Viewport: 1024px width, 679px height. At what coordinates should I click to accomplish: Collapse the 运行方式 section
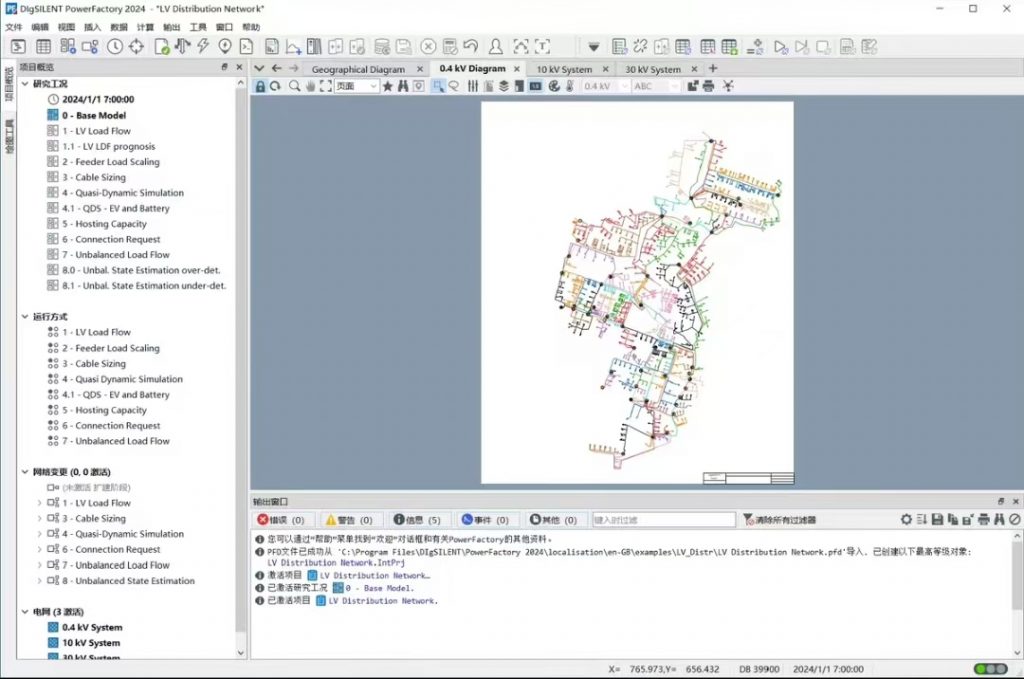pos(25,316)
